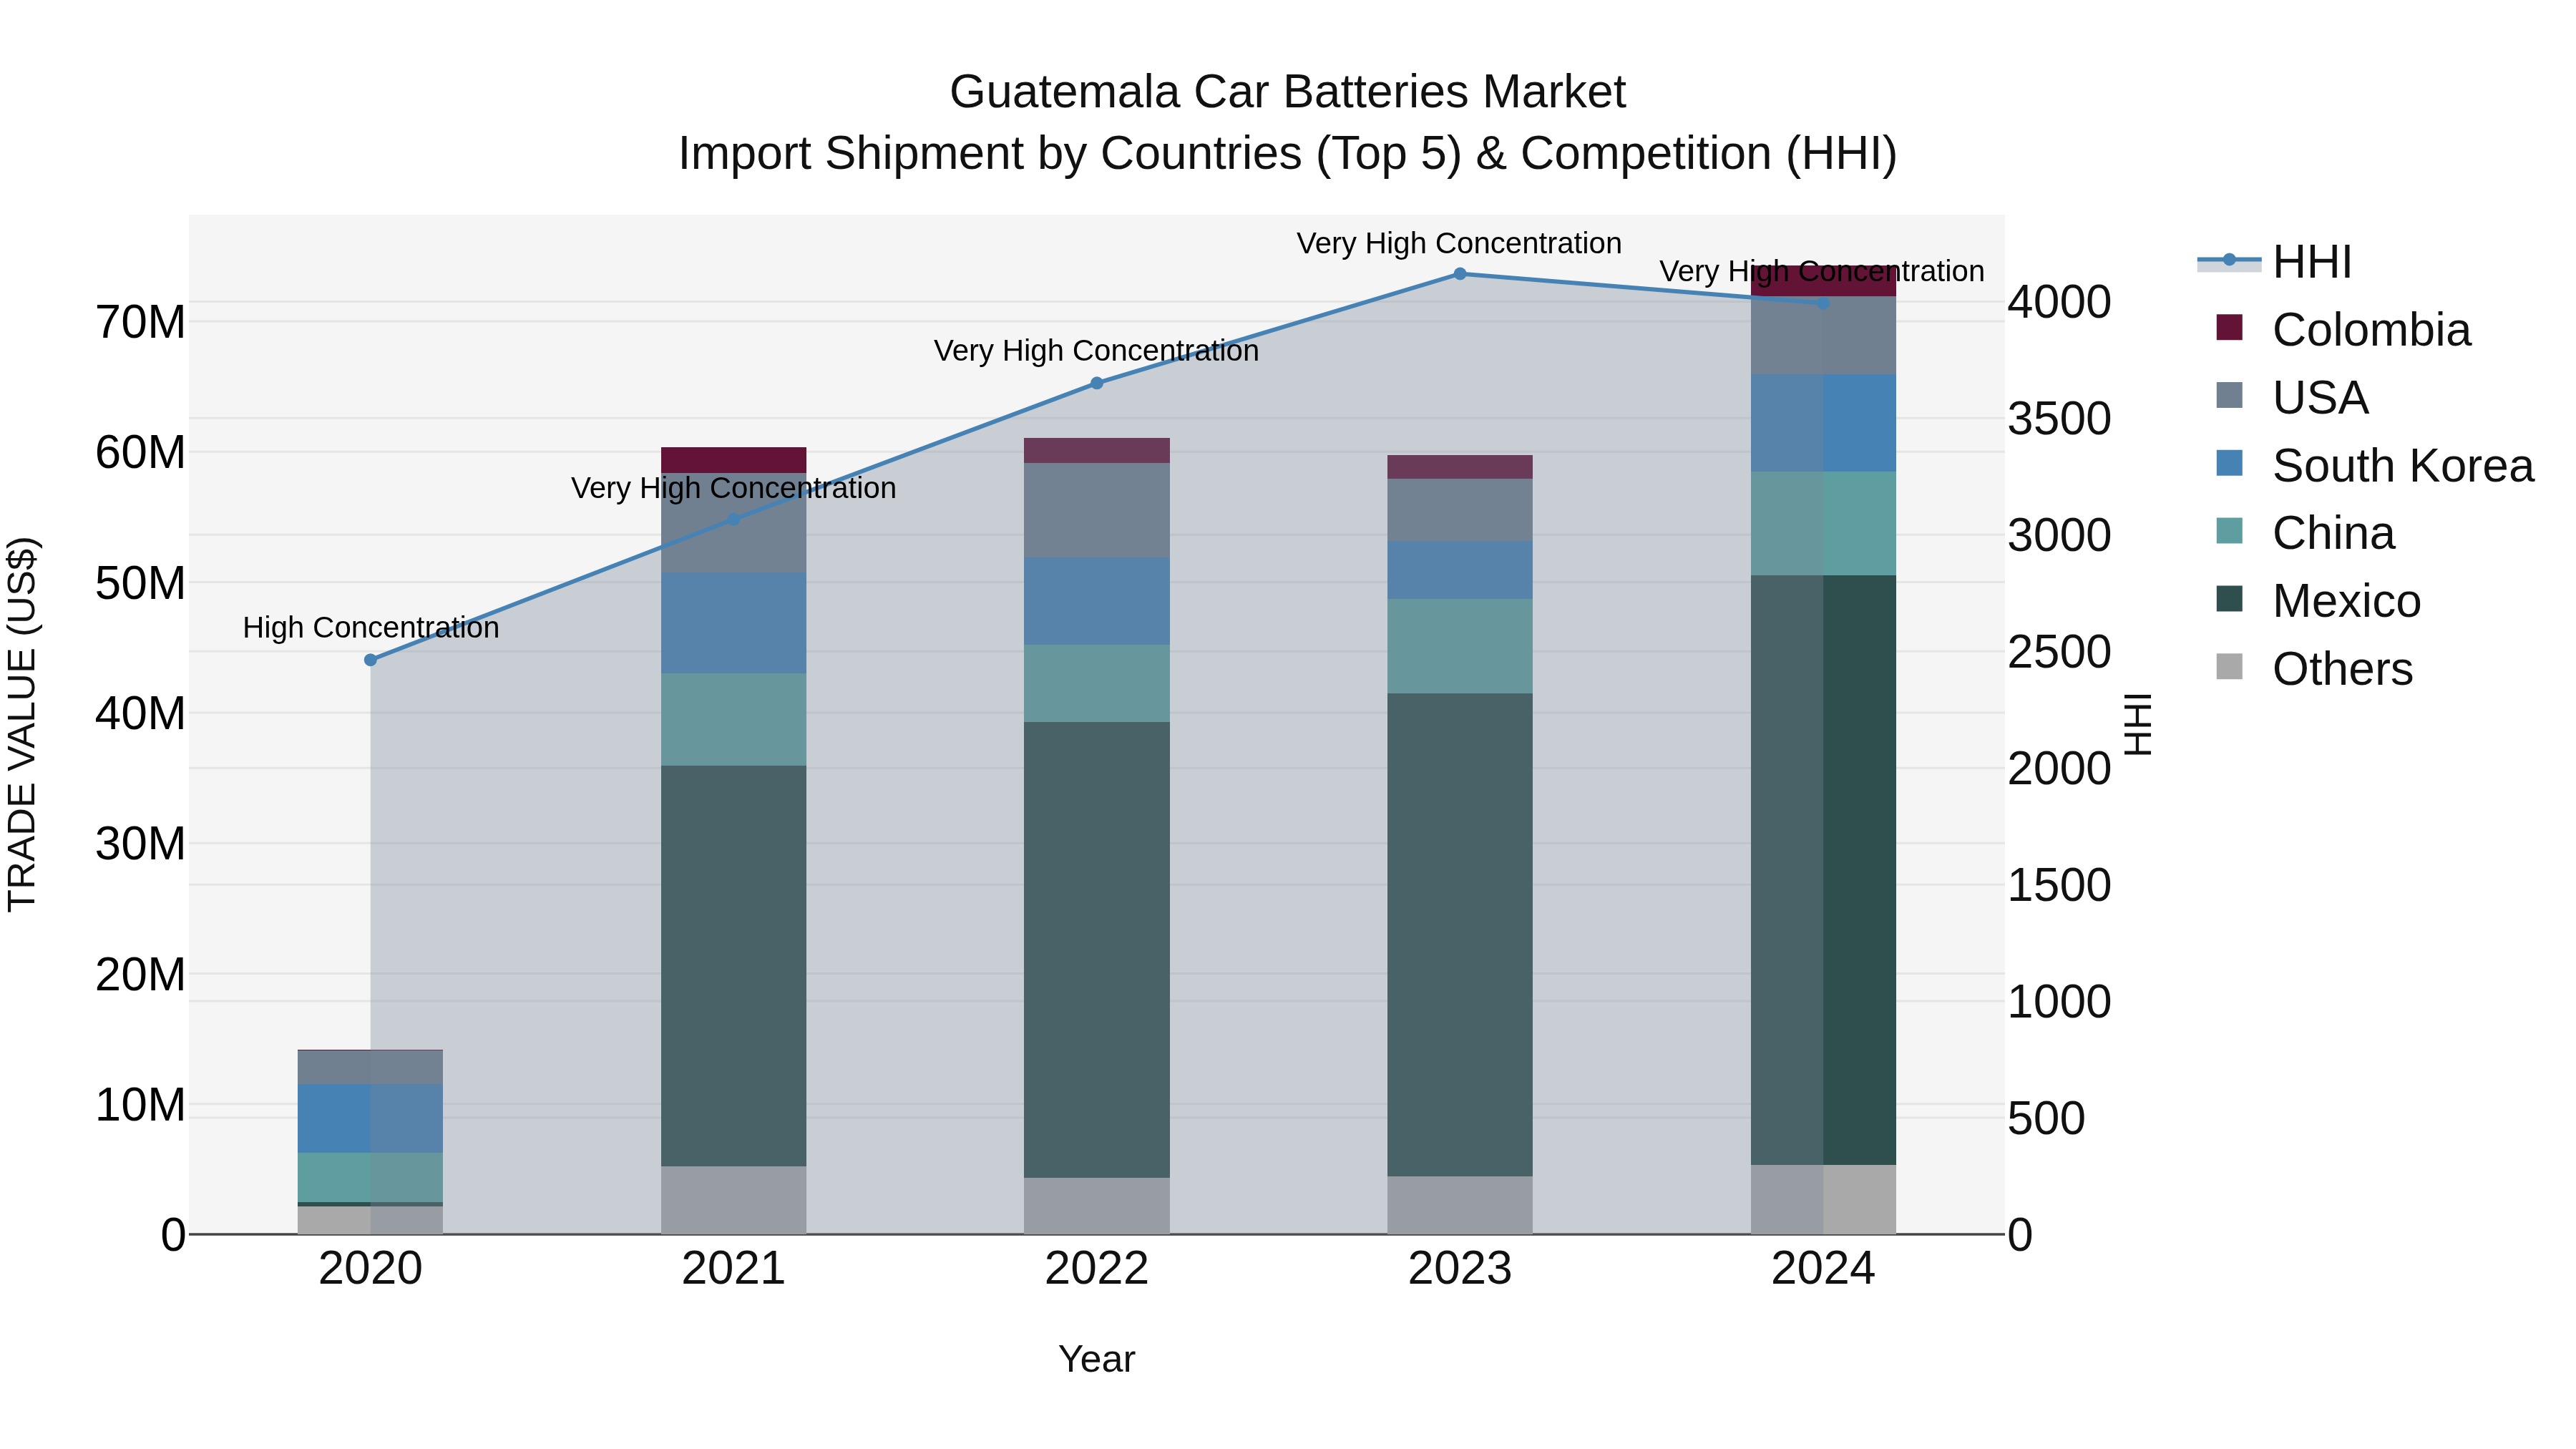Click the Others legend swatch

2229,667
